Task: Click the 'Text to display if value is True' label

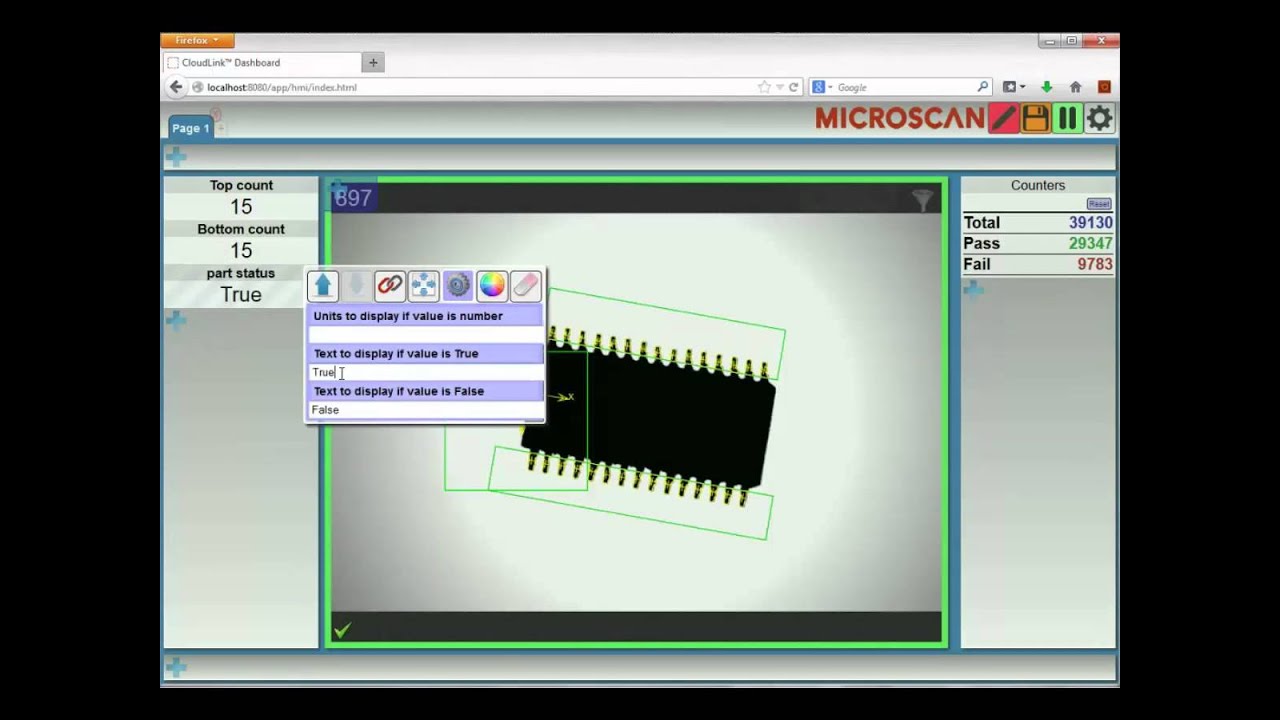Action: [x=396, y=353]
